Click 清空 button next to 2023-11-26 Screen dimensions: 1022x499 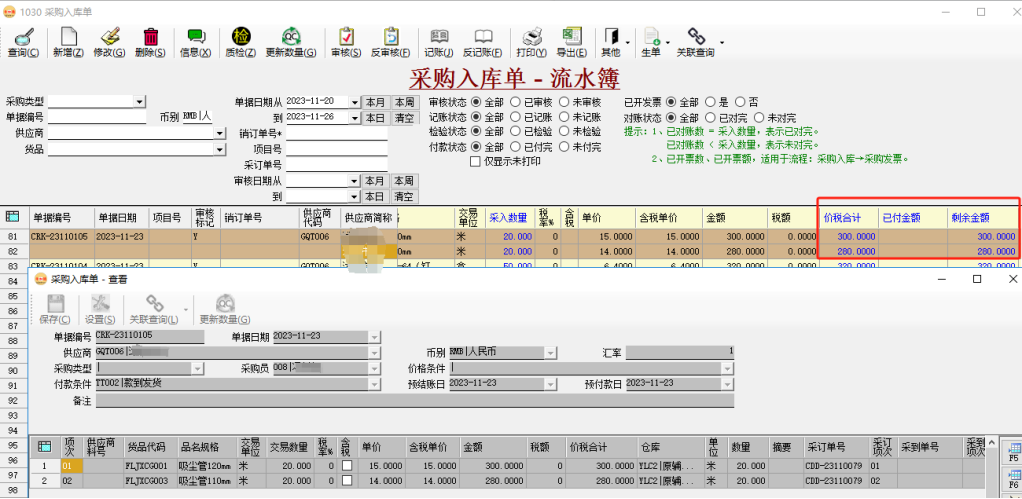click(x=404, y=118)
